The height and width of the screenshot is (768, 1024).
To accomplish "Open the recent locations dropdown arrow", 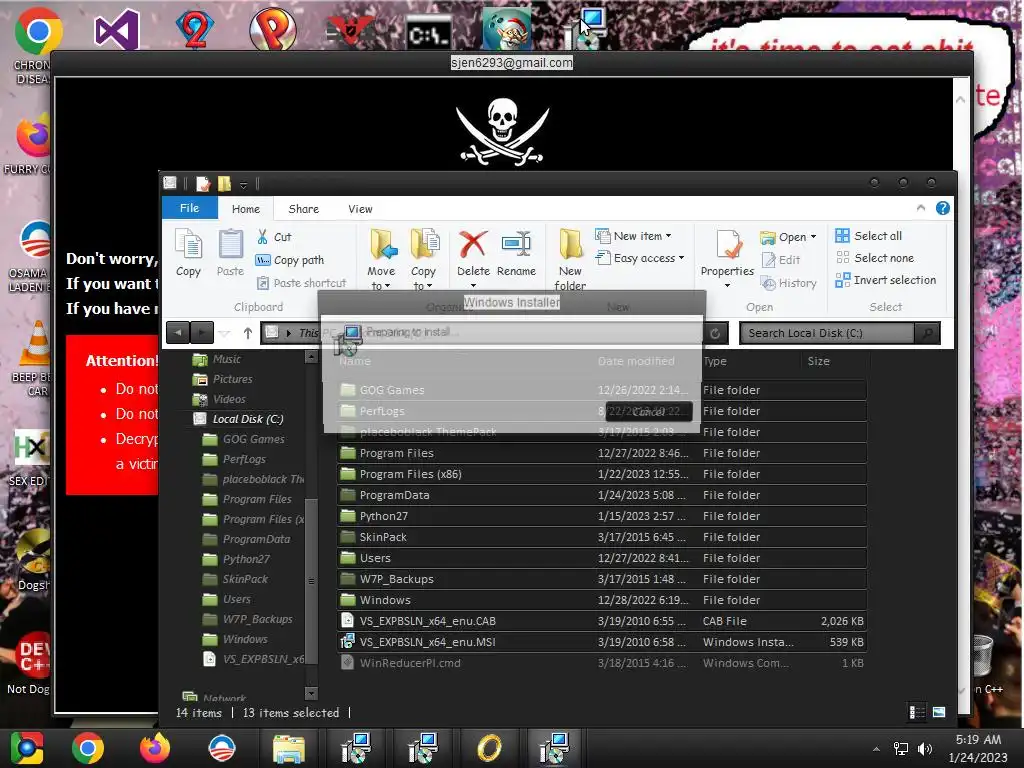I will tap(224, 334).
